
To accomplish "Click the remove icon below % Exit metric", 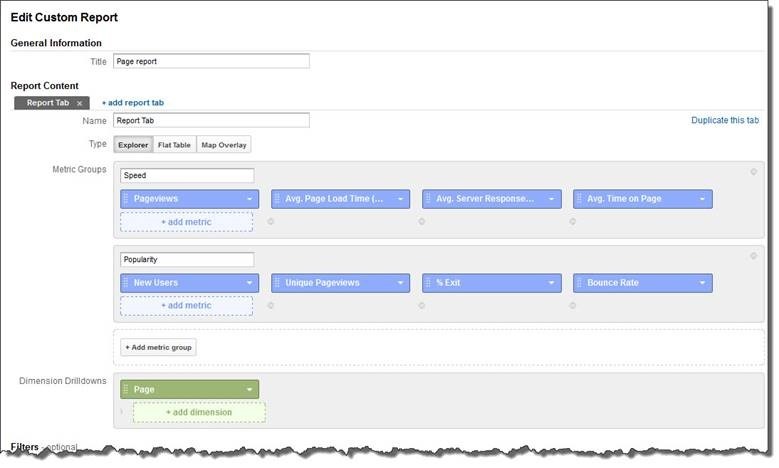I will (x=421, y=305).
